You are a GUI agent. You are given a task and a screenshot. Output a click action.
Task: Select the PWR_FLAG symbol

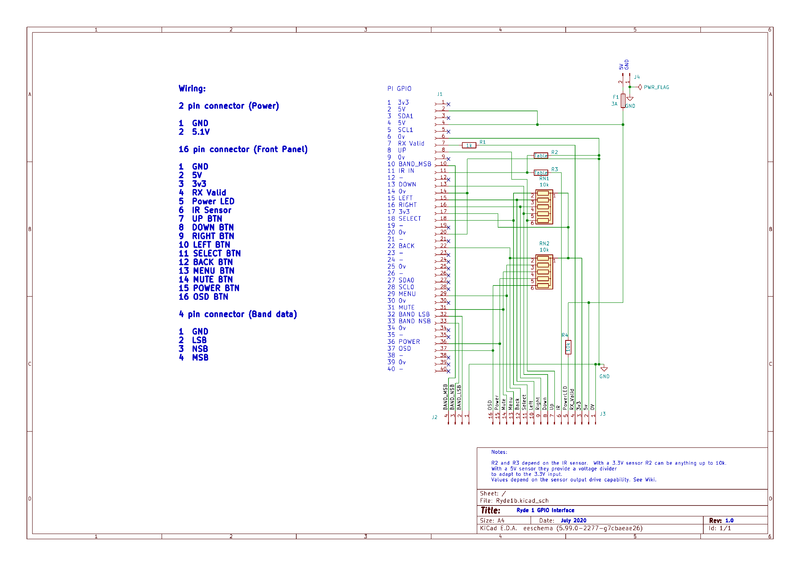653,88
